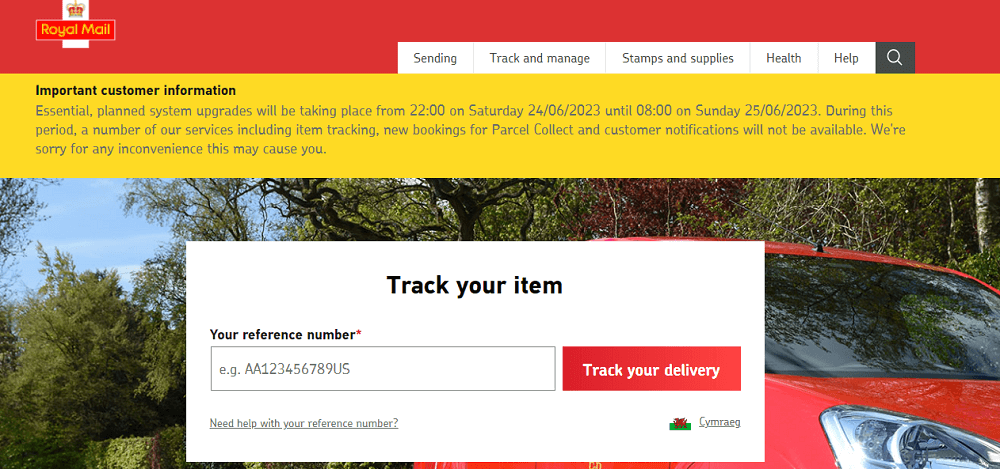The width and height of the screenshot is (1000, 469).
Task: Click the trees on the left background photo
Action: pyautogui.click(x=80, y=320)
